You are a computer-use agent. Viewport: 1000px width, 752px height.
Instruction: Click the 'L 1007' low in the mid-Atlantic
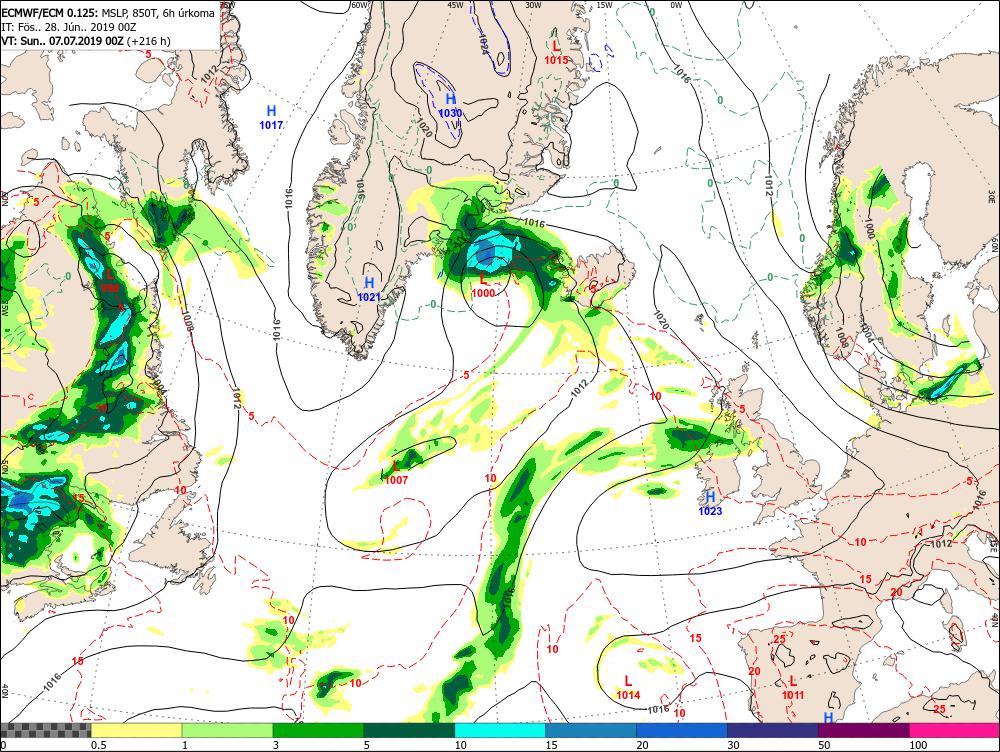tap(396, 473)
